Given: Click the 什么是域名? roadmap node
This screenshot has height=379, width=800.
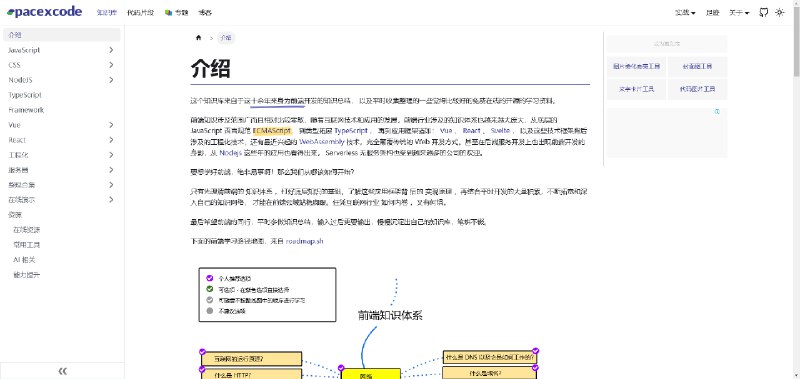Looking at the screenshot, I should tap(490, 373).
